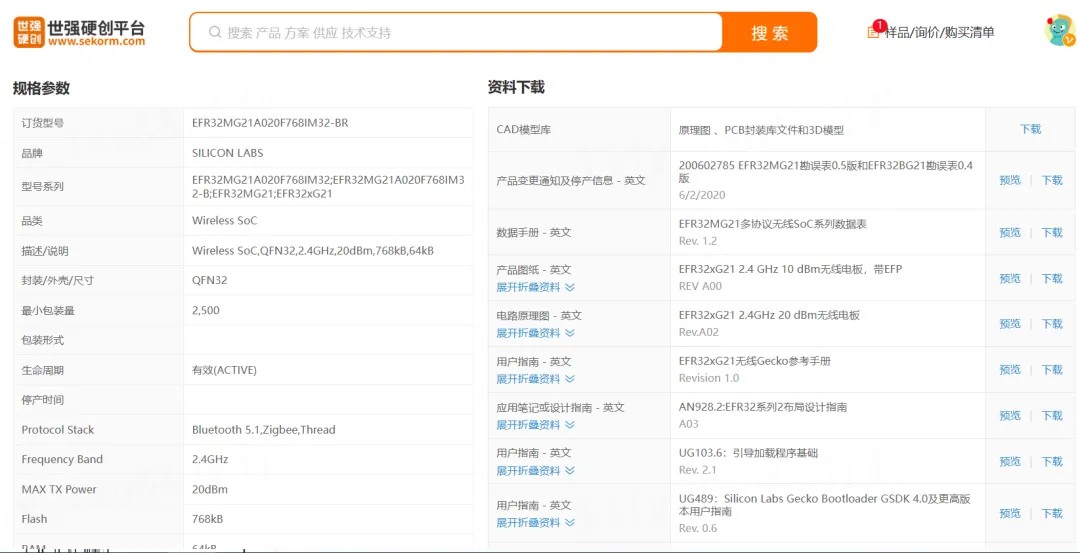Preview the EFR32xG21 20 dBm radio board schematic
The image size is (1080, 553).
[1010, 323]
